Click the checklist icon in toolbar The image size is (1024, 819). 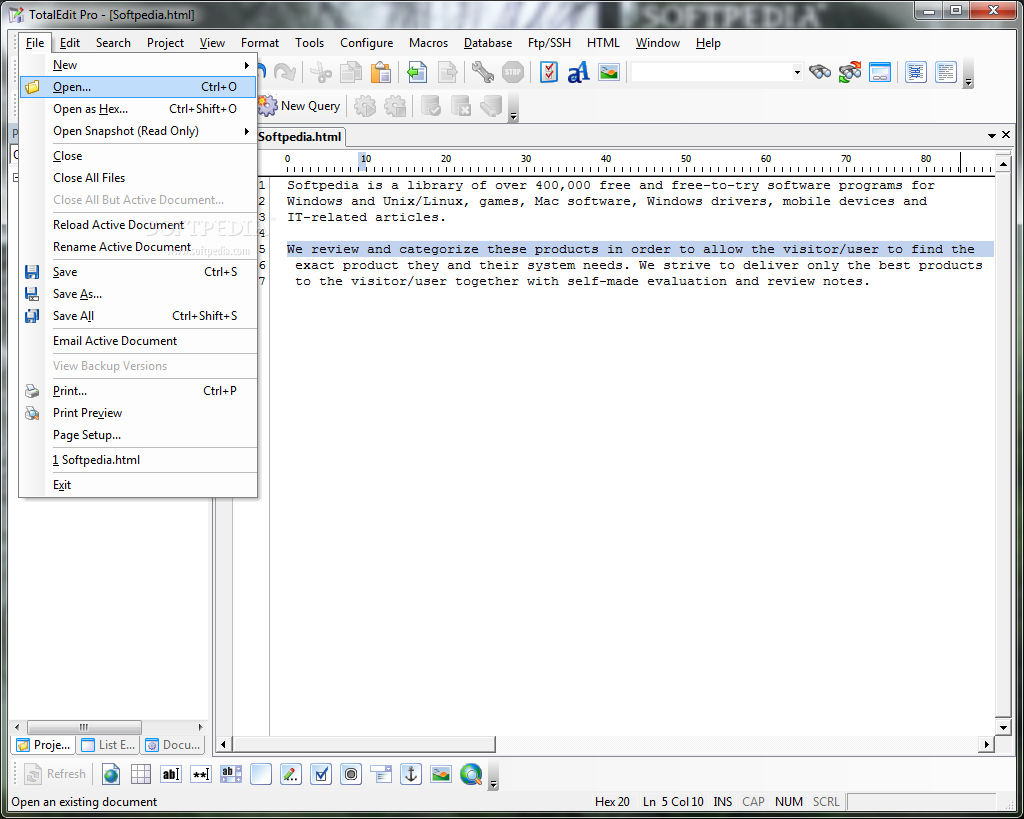click(x=549, y=72)
